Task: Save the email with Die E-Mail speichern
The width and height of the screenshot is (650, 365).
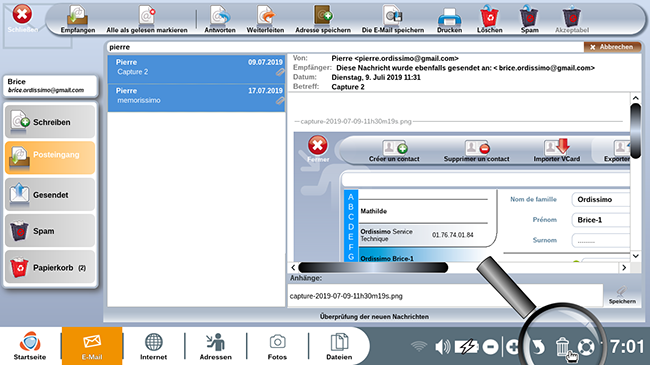Action: 393,19
